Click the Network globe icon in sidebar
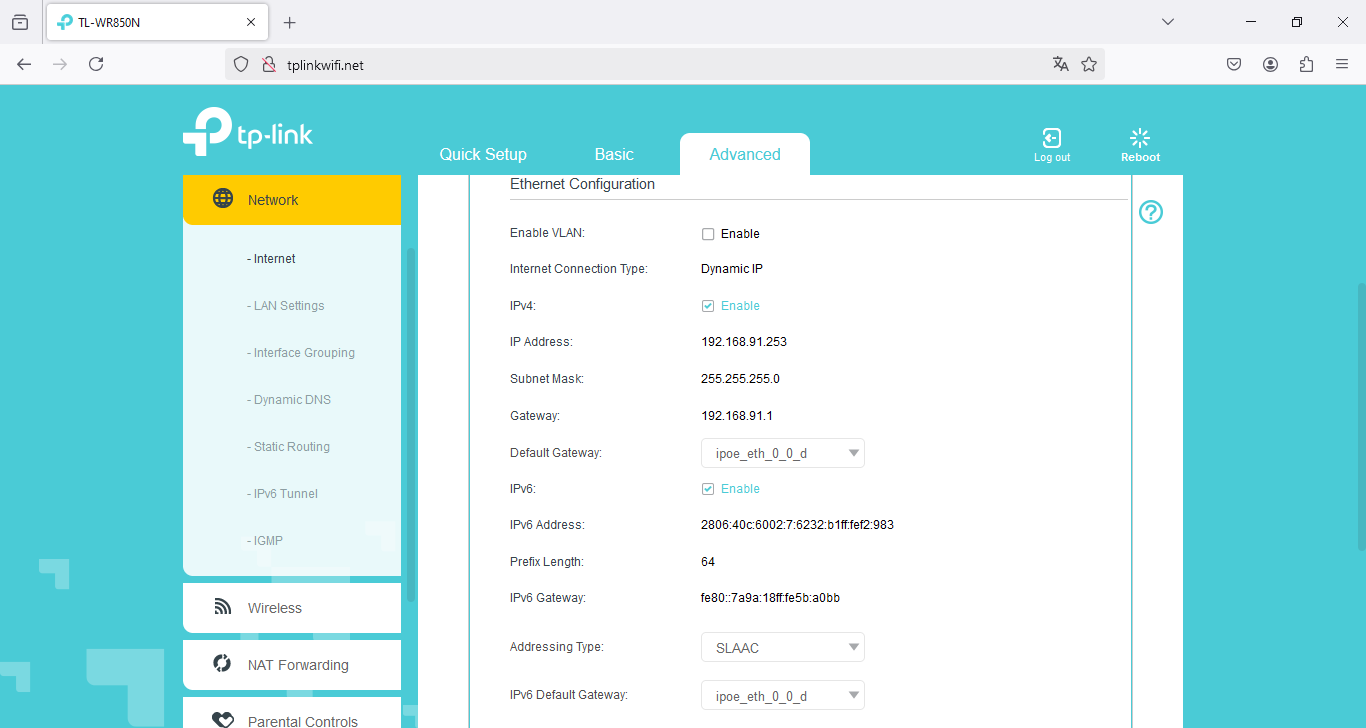Image resolution: width=1366 pixels, height=728 pixels. coord(223,199)
